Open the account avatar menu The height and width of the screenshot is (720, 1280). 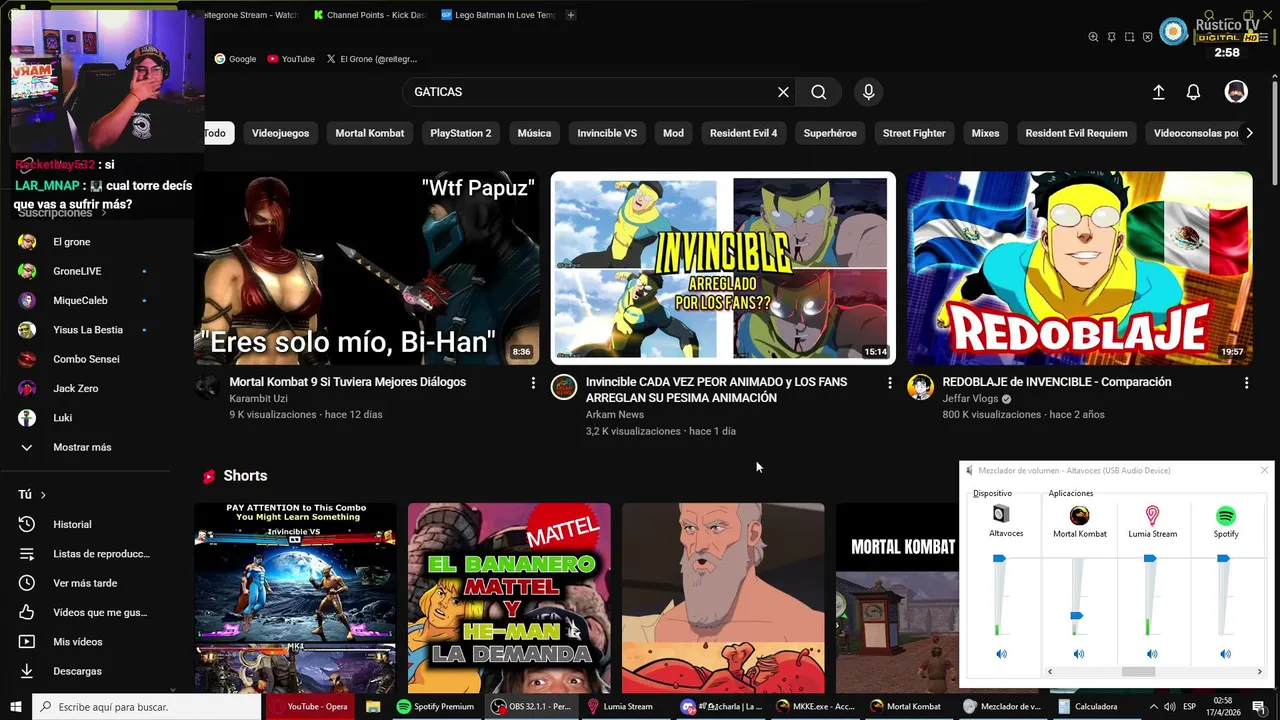tap(1236, 92)
